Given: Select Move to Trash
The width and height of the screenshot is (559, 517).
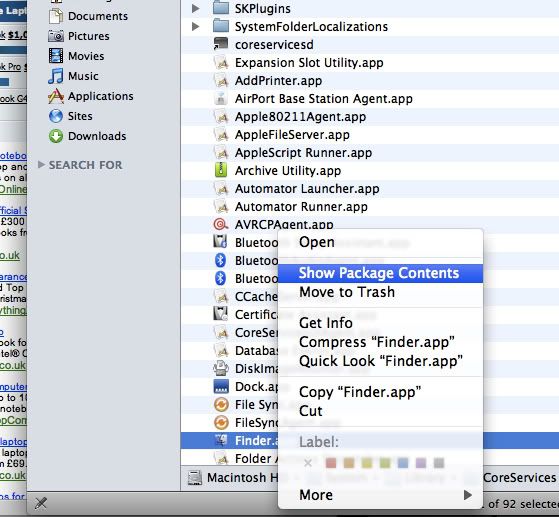Looking at the screenshot, I should [x=380, y=292].
